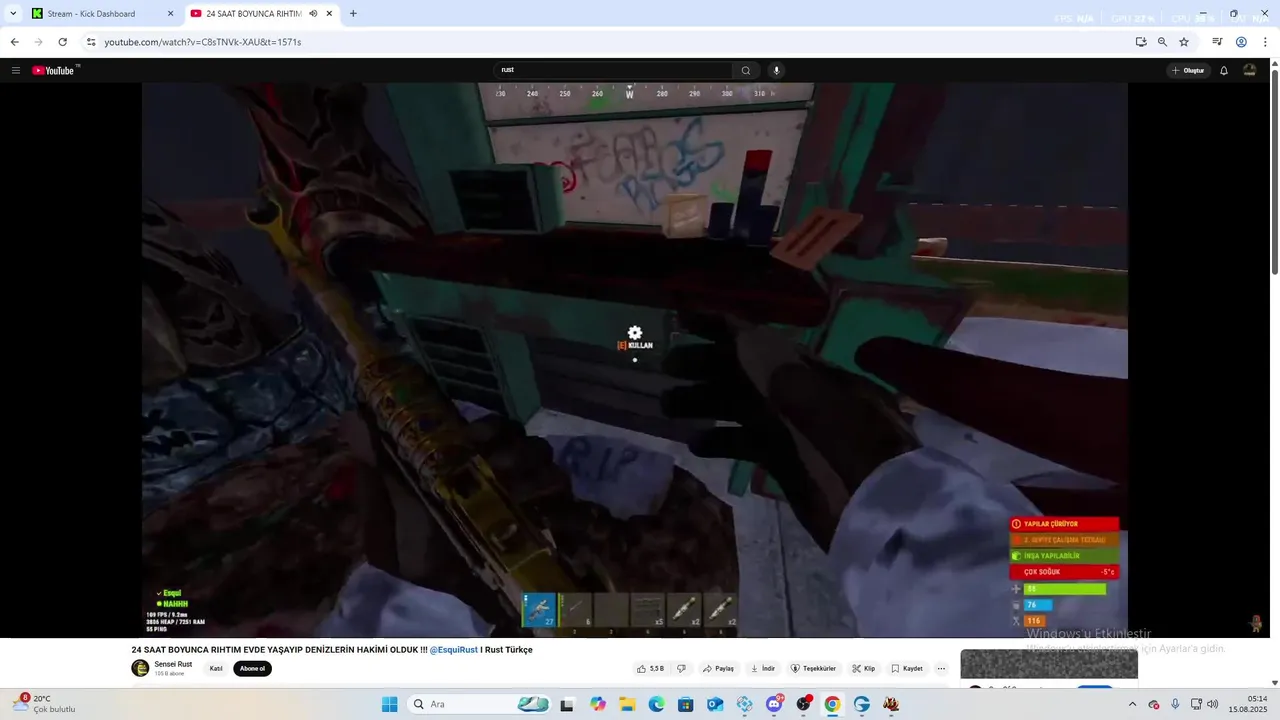Start voice search with microphone icon

776,70
